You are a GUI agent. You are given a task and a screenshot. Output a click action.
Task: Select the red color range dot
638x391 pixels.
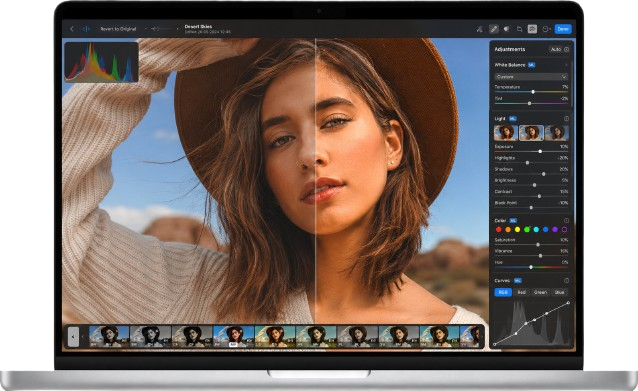tap(498, 229)
